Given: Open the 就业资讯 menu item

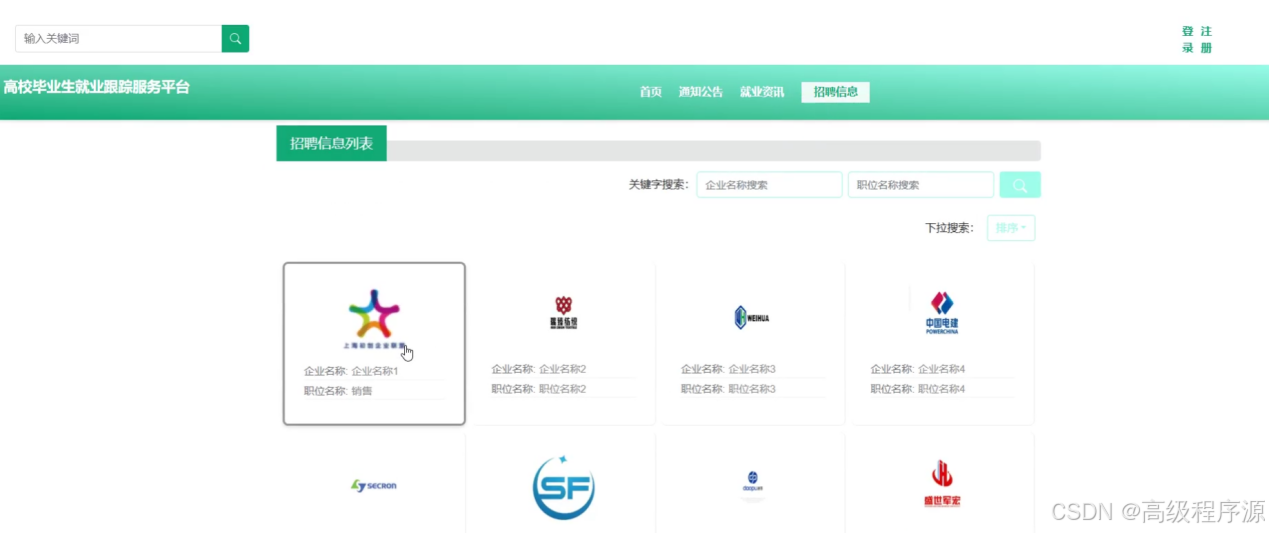Looking at the screenshot, I should coord(762,92).
